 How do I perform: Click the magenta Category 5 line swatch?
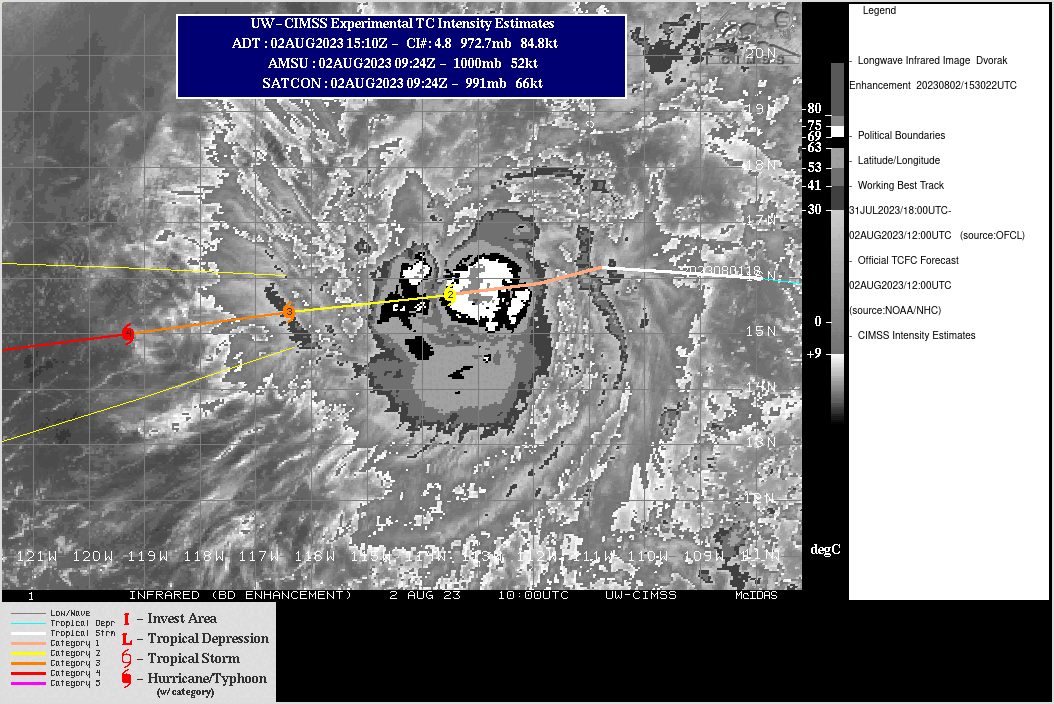tap(26, 684)
